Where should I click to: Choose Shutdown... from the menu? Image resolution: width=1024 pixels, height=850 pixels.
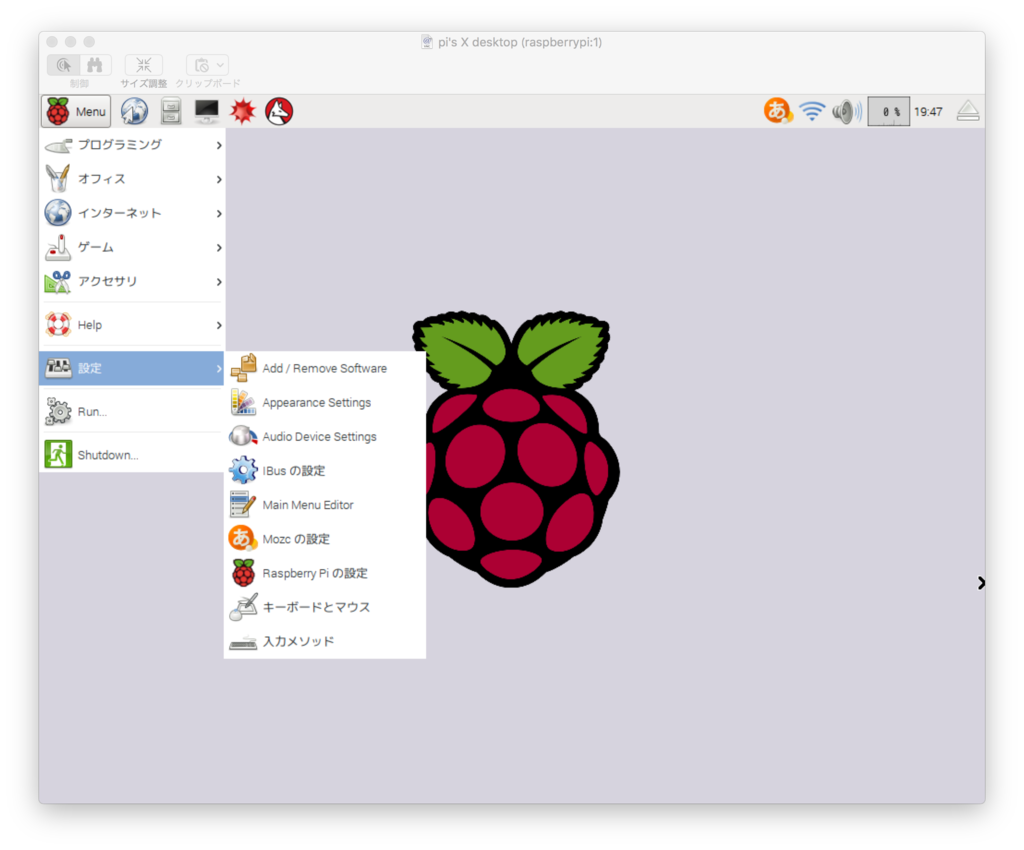[133, 454]
